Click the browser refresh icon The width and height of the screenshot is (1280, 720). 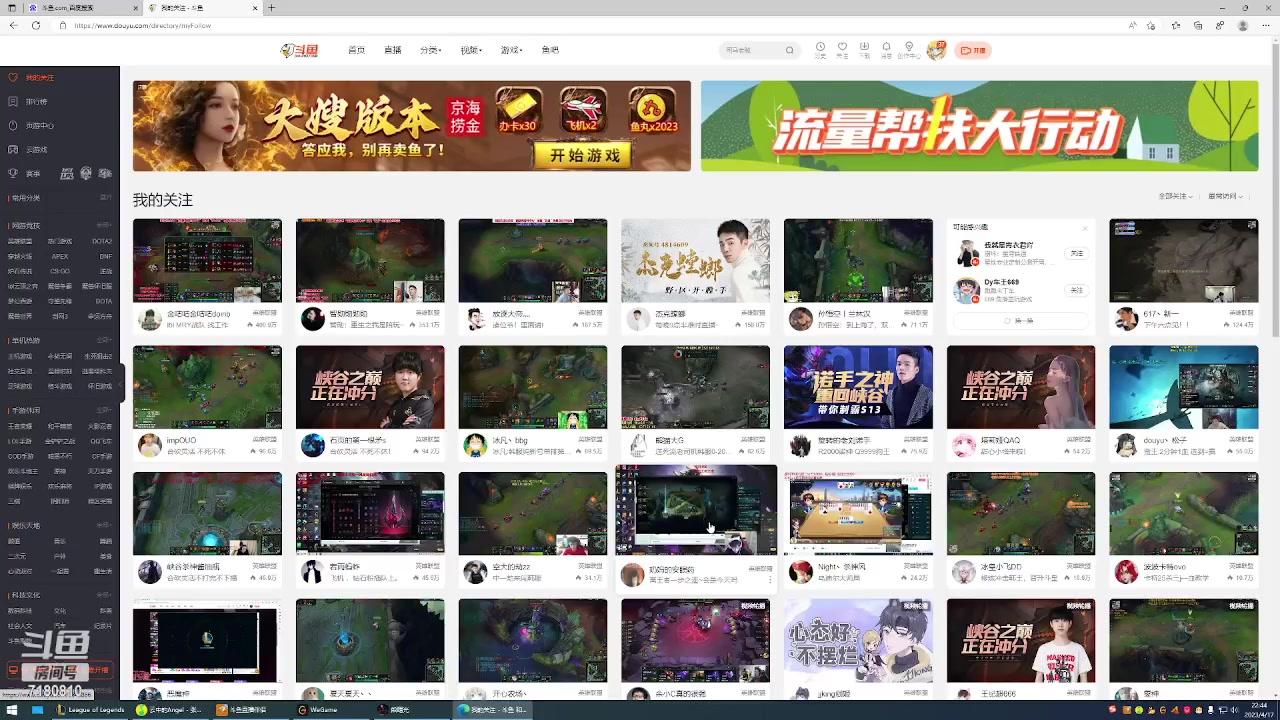[x=36, y=25]
